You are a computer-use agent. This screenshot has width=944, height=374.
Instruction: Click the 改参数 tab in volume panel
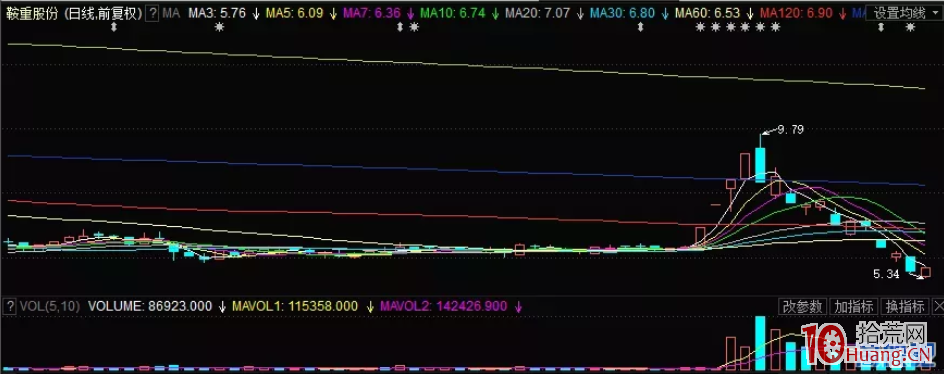[x=803, y=307]
